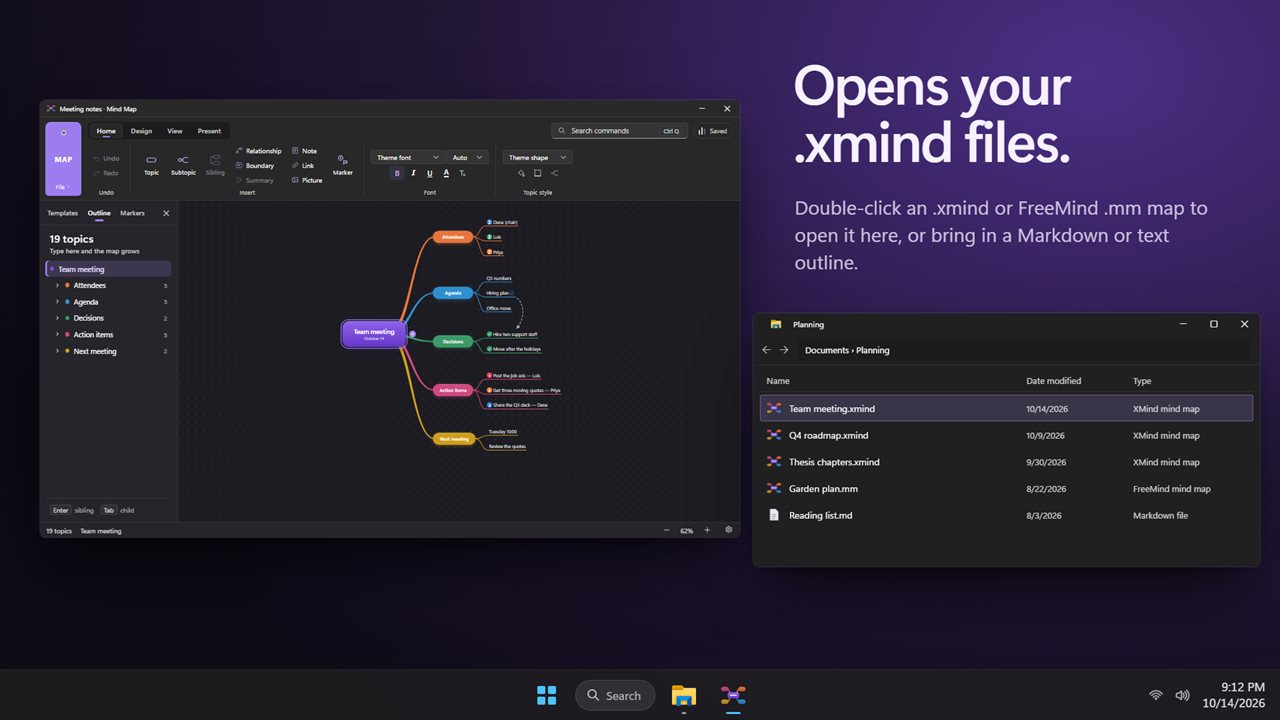Insert a new Topic from the ribbon
This screenshot has height=720, width=1280.
coord(151,164)
